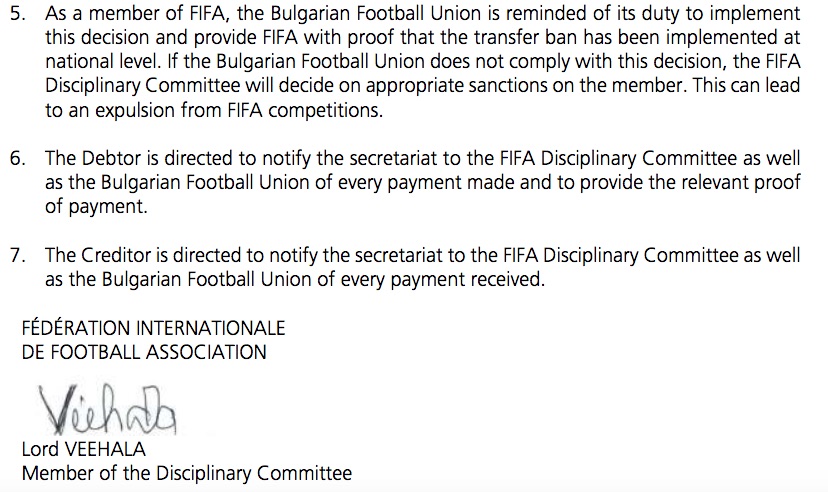The image size is (828, 492).
Task: Click list number 5
Action: (28, 15)
